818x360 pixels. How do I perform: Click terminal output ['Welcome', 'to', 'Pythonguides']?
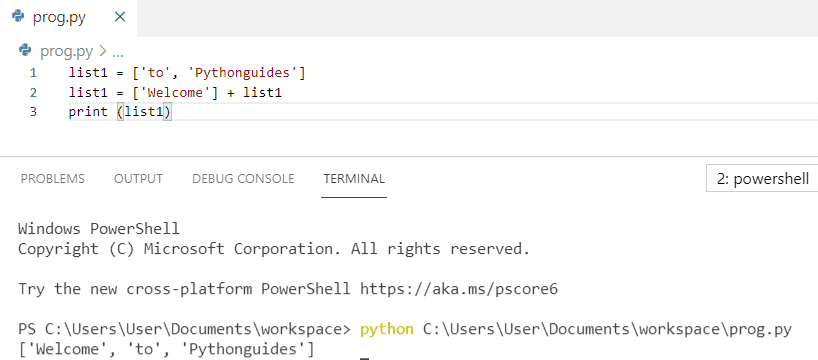(x=166, y=348)
